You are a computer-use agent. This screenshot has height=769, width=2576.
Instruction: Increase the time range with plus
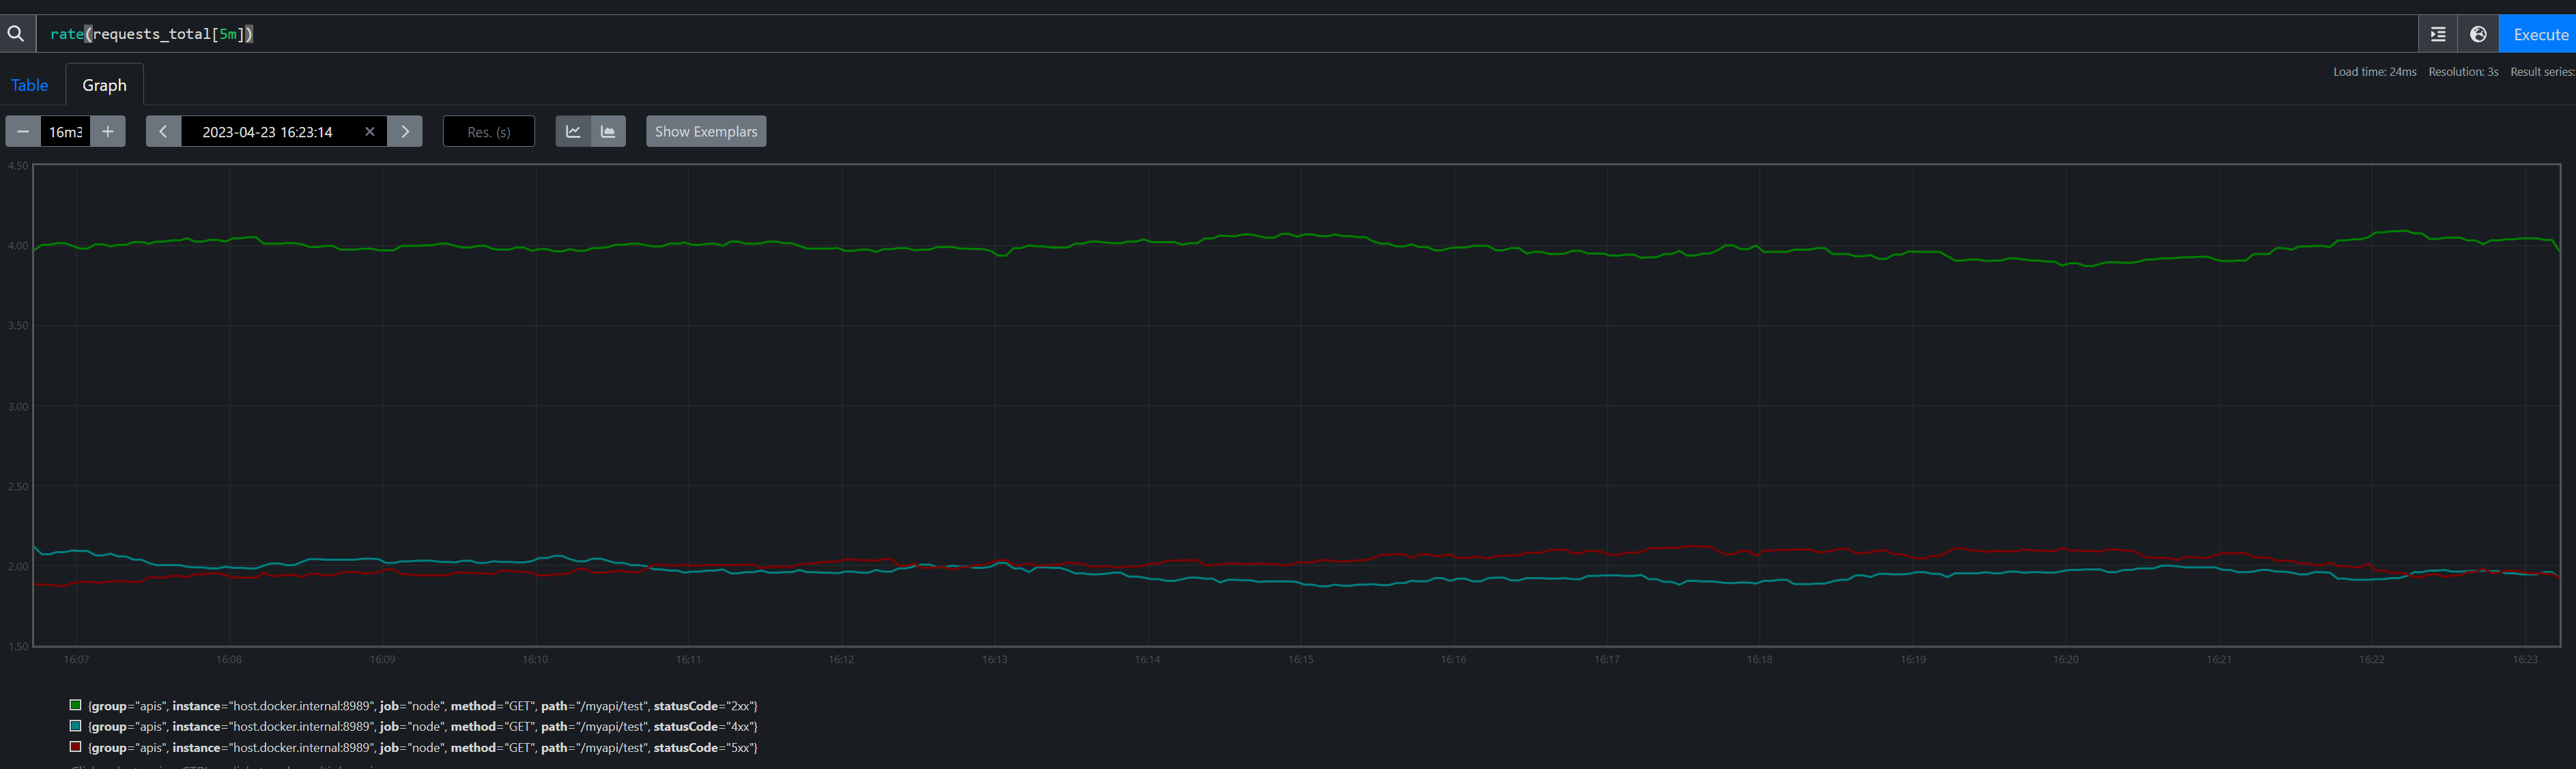pyautogui.click(x=108, y=131)
